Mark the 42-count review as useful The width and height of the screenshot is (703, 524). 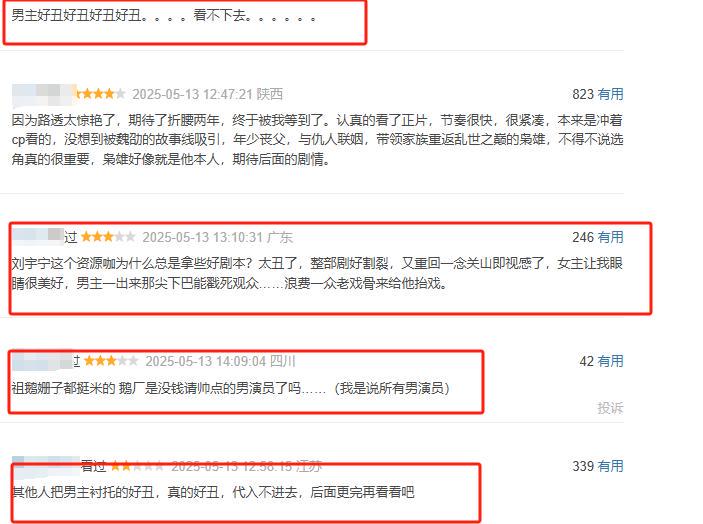coord(610,361)
